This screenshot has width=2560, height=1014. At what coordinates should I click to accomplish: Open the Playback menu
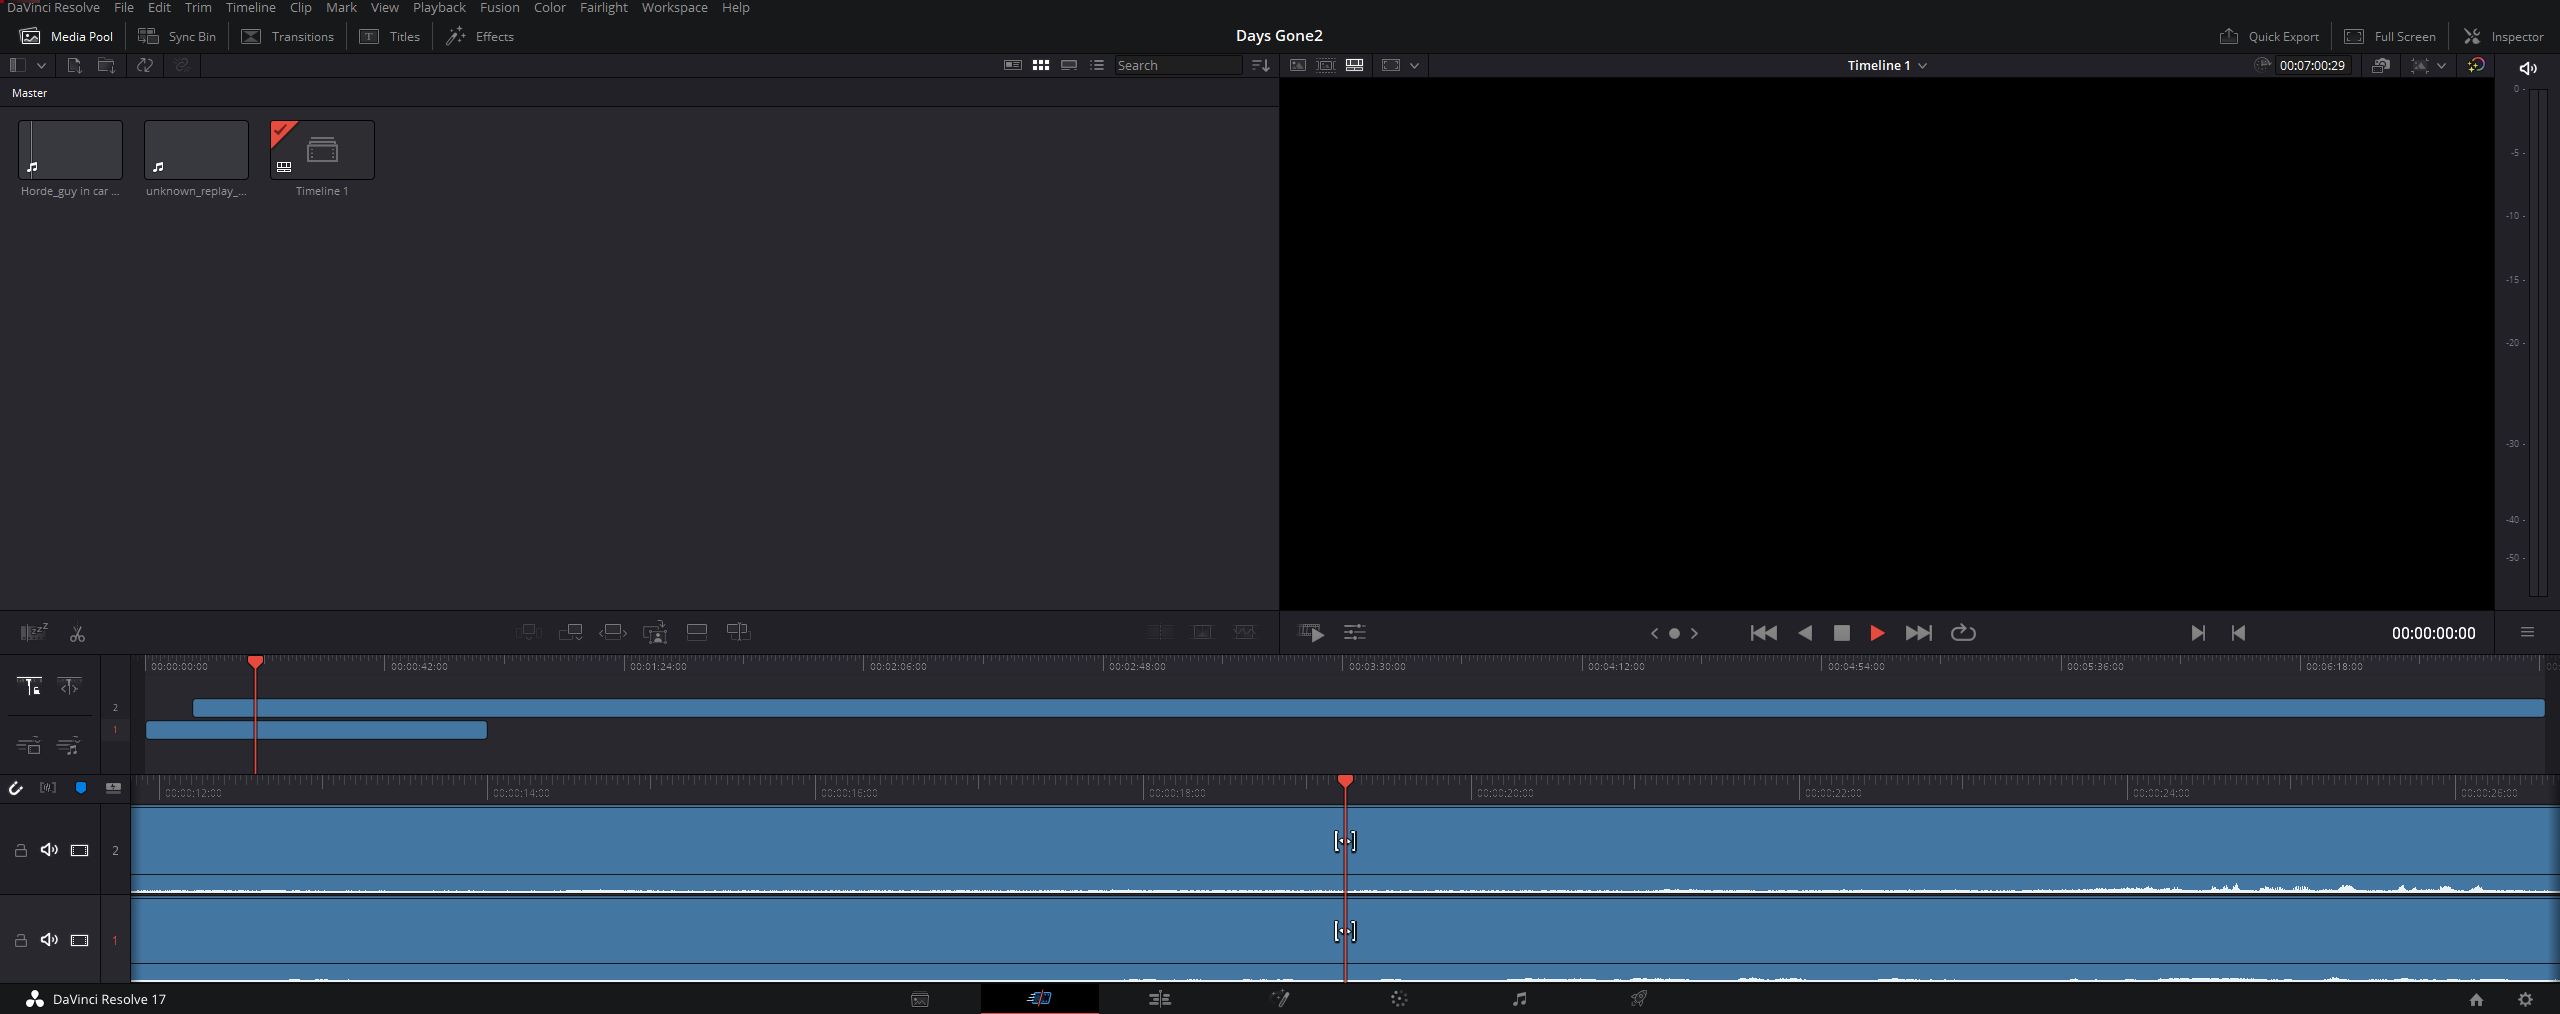coord(439,7)
